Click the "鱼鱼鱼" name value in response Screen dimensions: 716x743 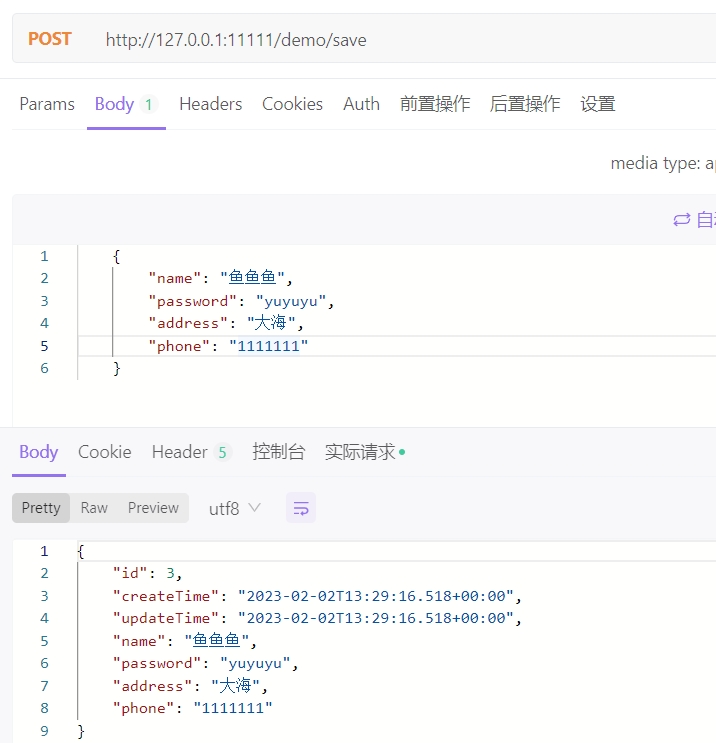(x=217, y=641)
